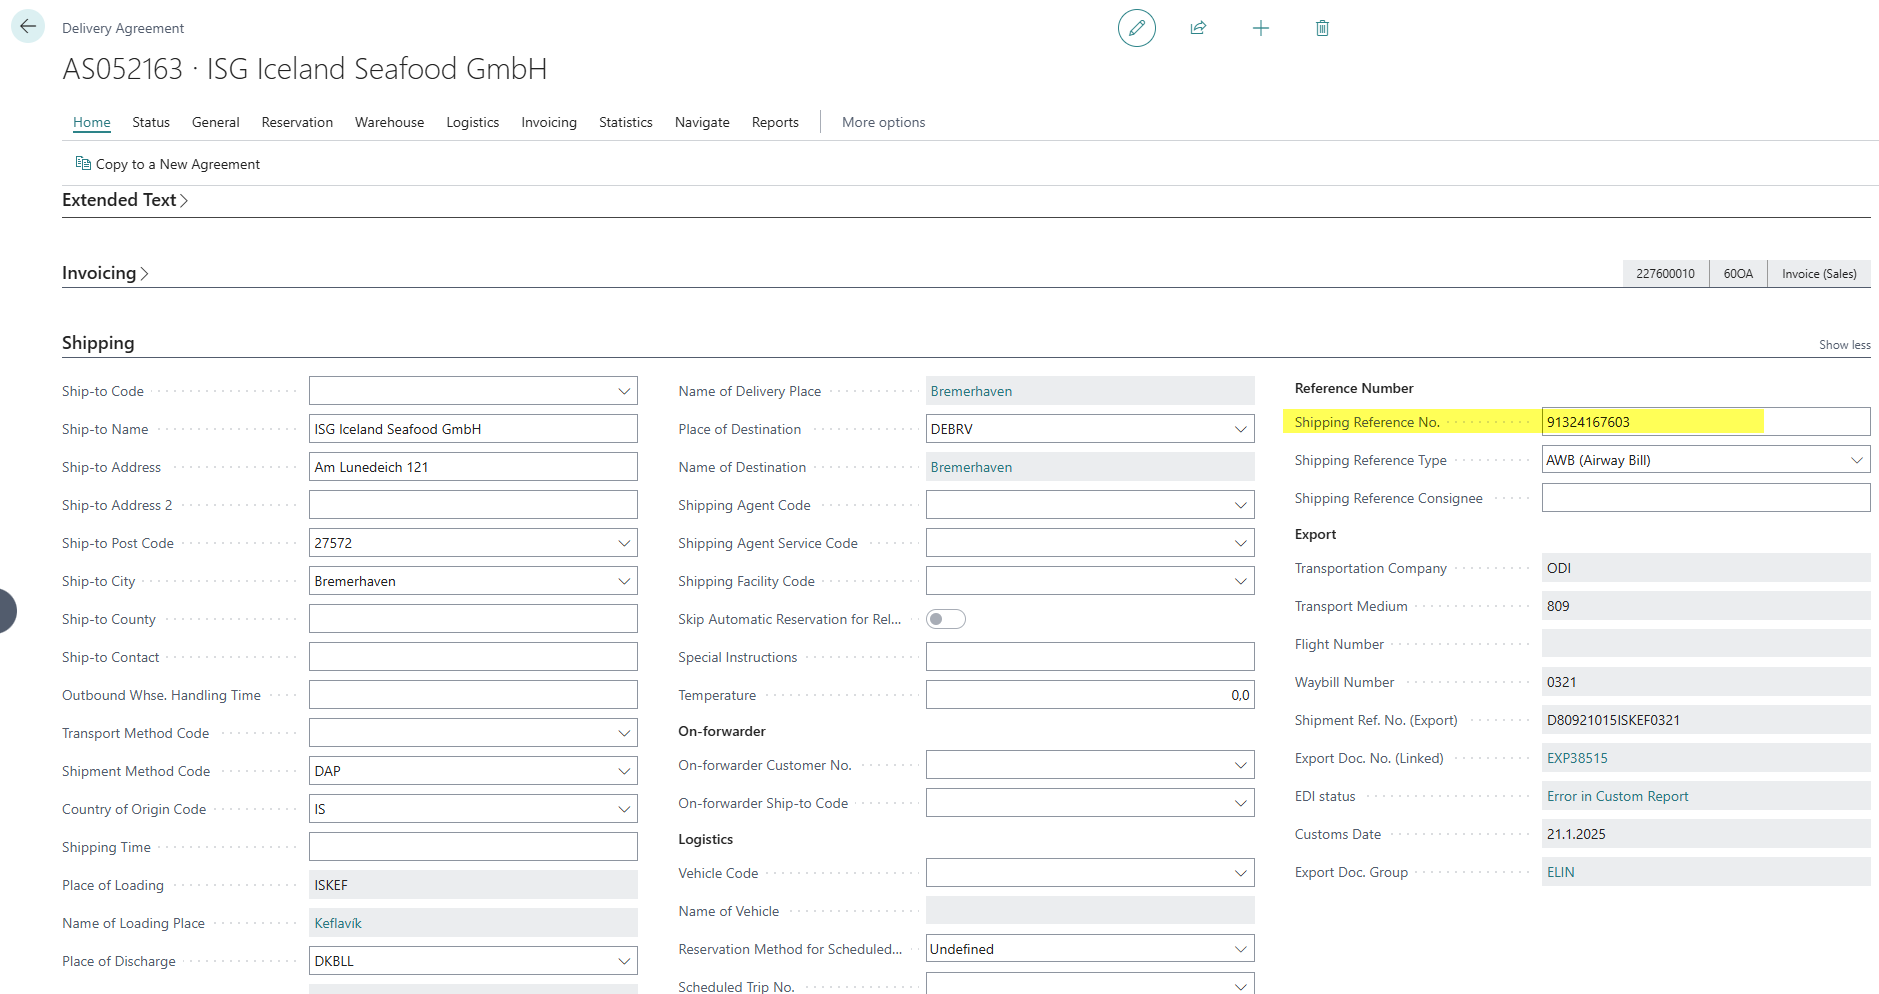This screenshot has height=994, width=1879.
Task: Click the back arrow icon
Action: (27, 27)
